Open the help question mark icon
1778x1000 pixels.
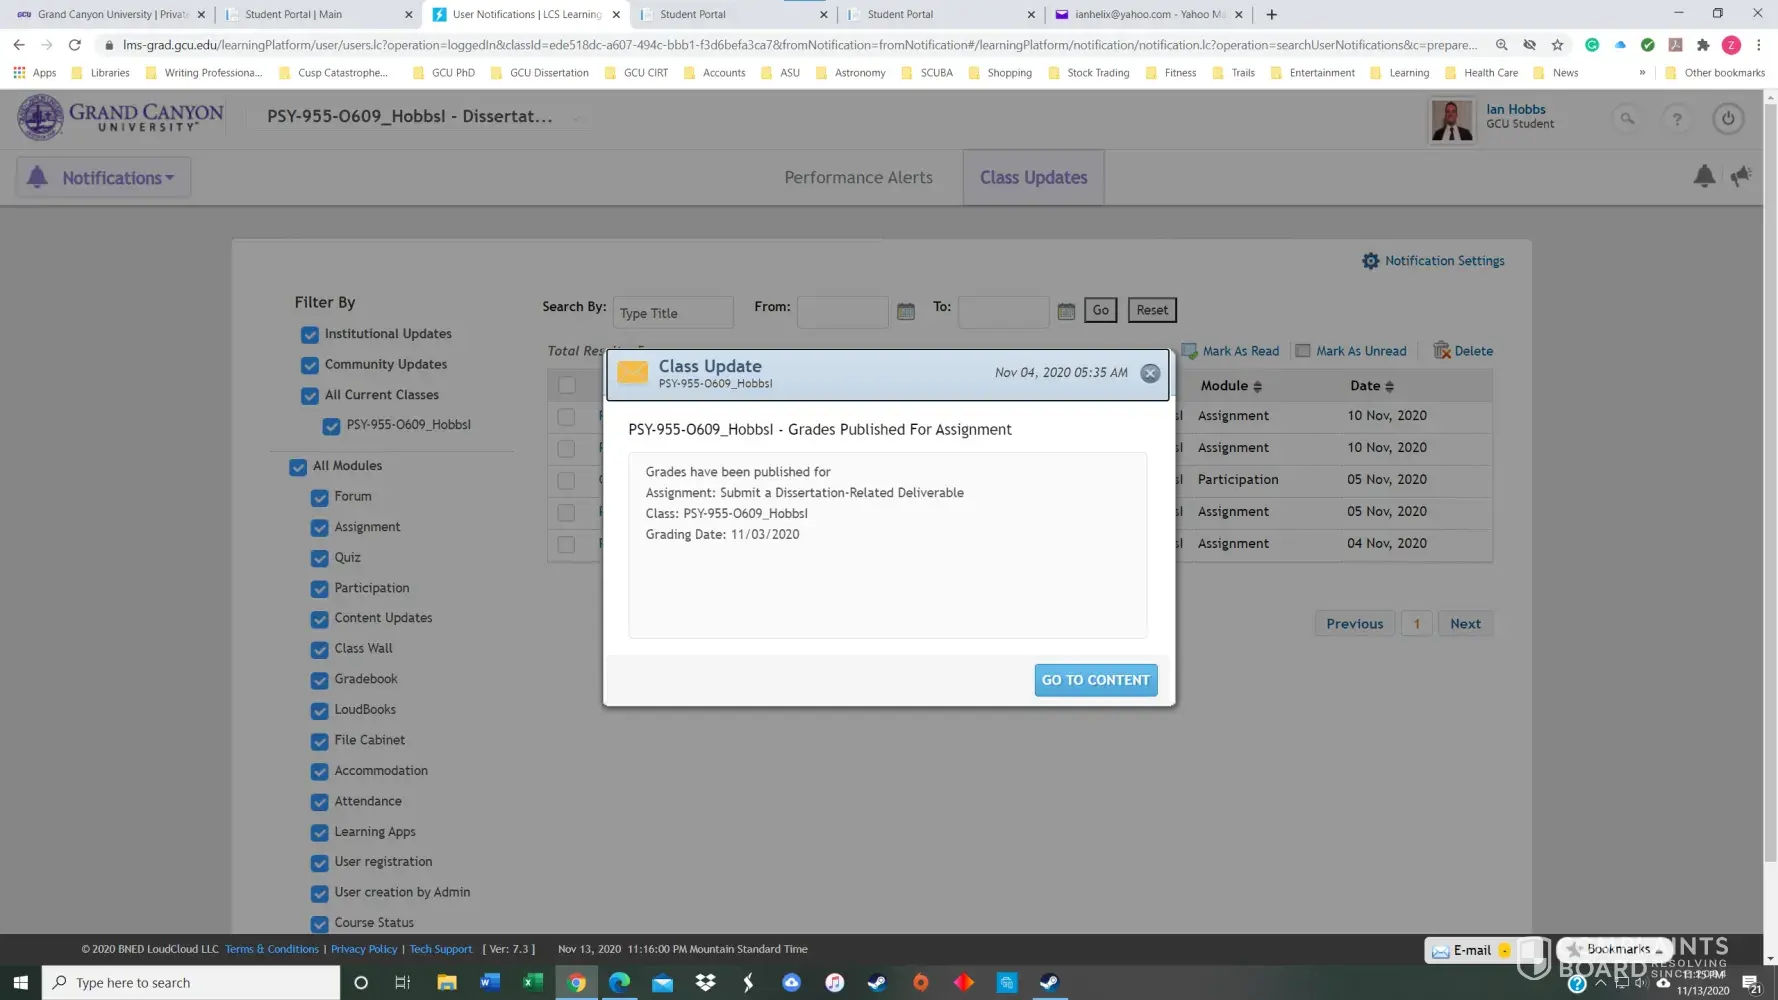(x=1677, y=119)
